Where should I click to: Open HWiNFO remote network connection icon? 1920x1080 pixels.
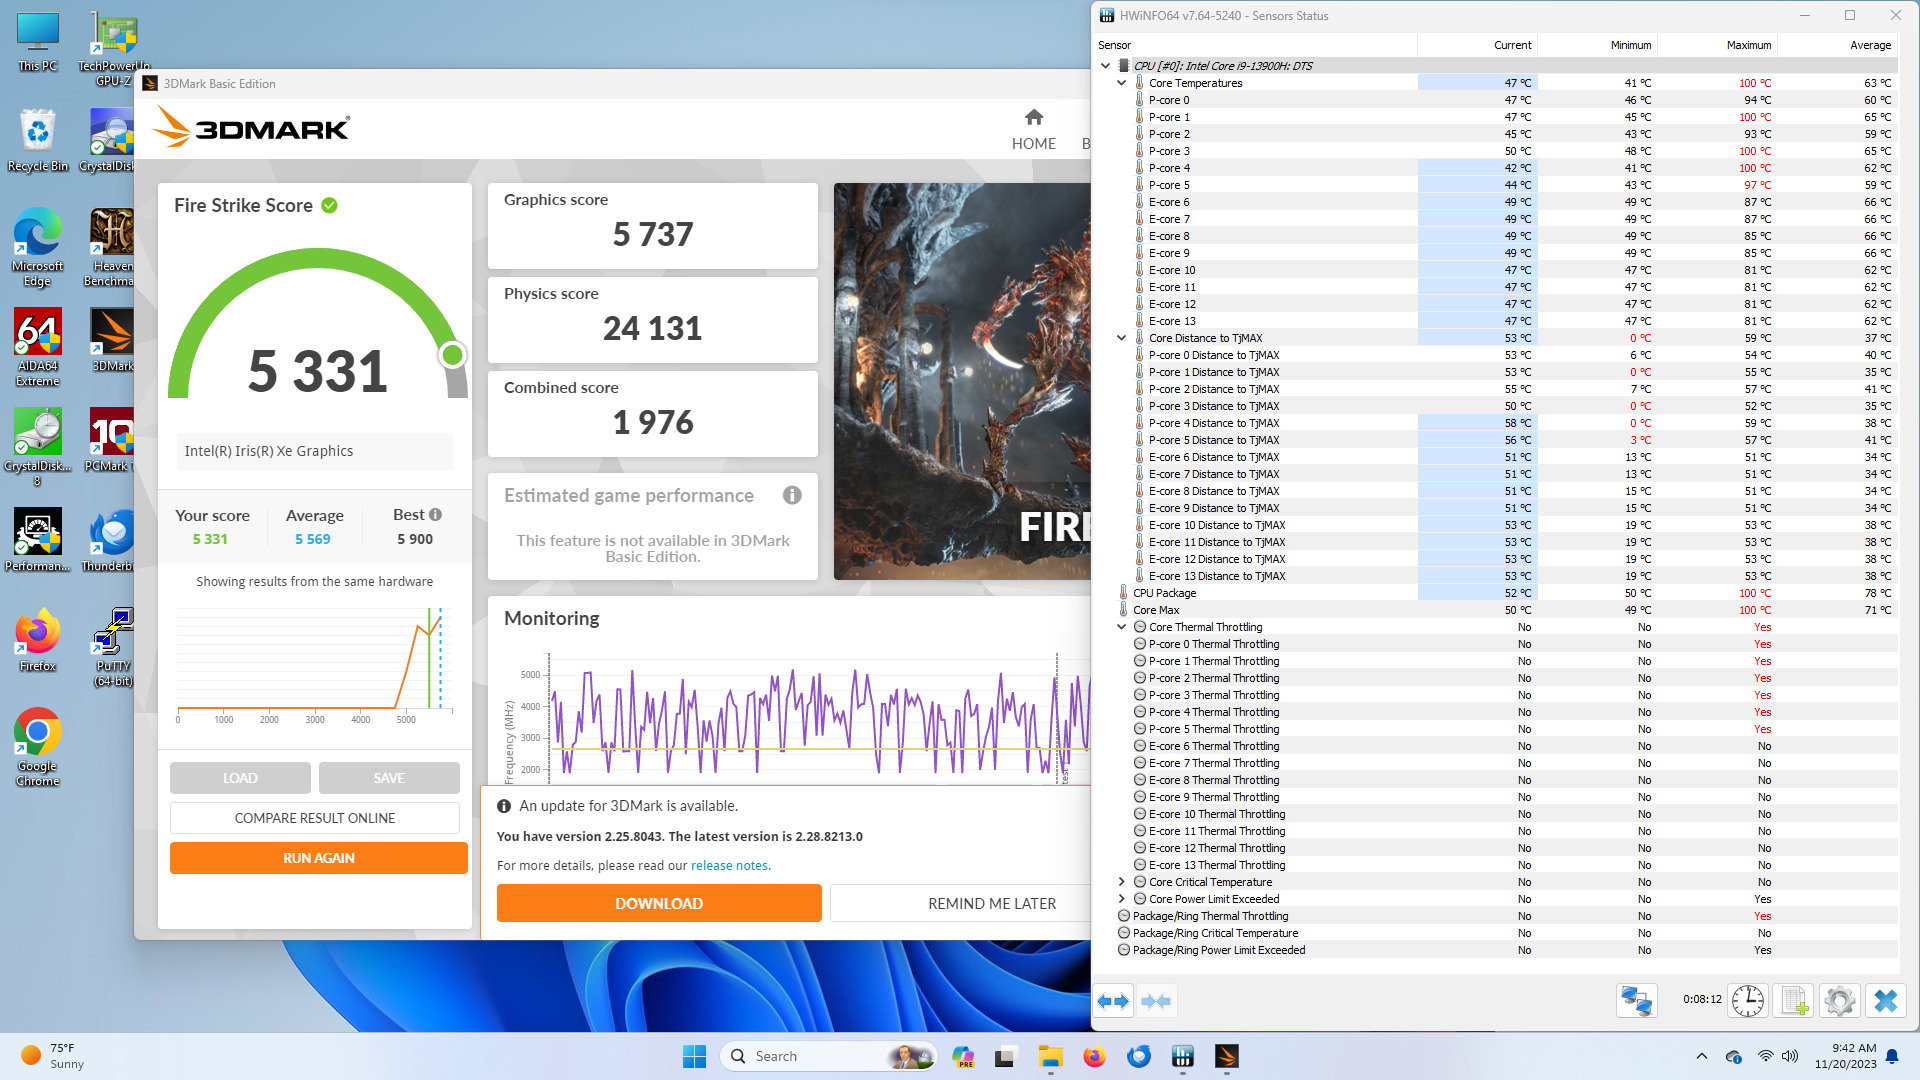pyautogui.click(x=1637, y=1001)
